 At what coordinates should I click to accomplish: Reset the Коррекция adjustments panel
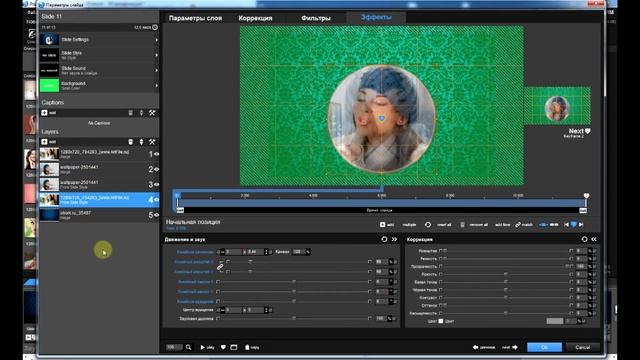click(584, 239)
